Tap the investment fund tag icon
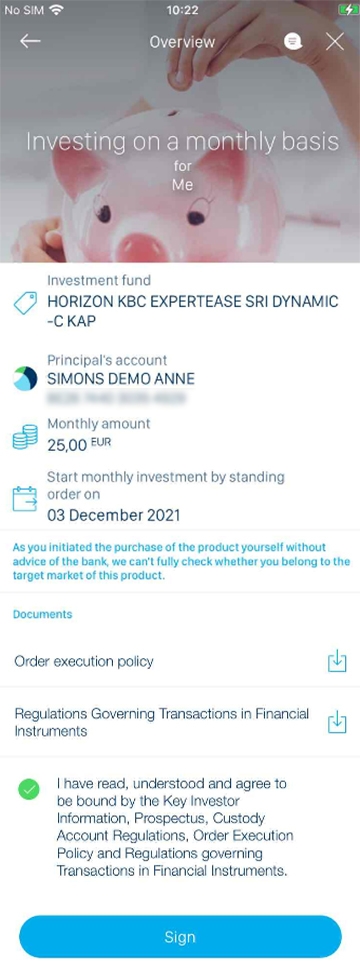The width and height of the screenshot is (360, 974). point(25,304)
